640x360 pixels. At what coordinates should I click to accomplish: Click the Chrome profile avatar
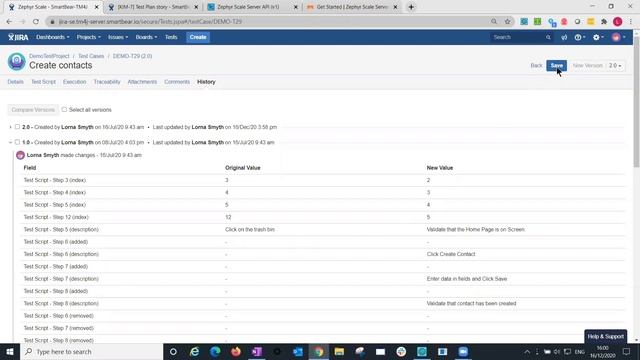(x=618, y=21)
